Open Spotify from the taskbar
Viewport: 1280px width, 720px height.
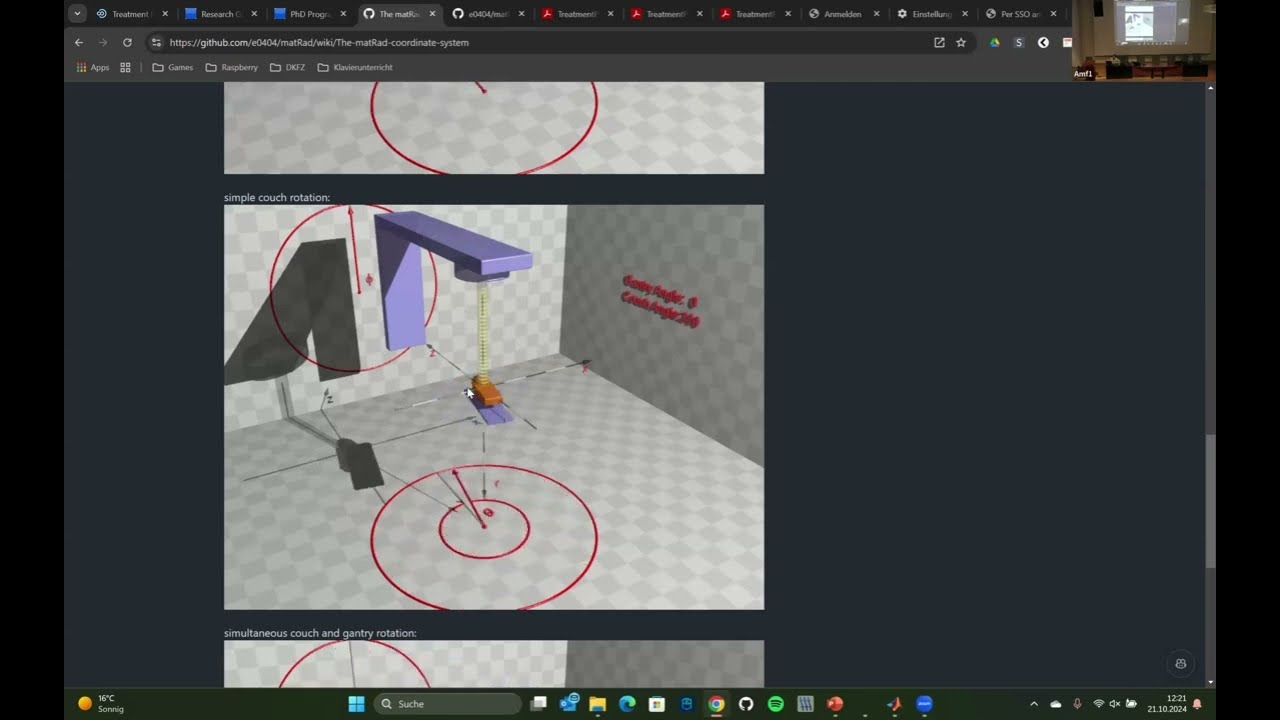(x=776, y=704)
